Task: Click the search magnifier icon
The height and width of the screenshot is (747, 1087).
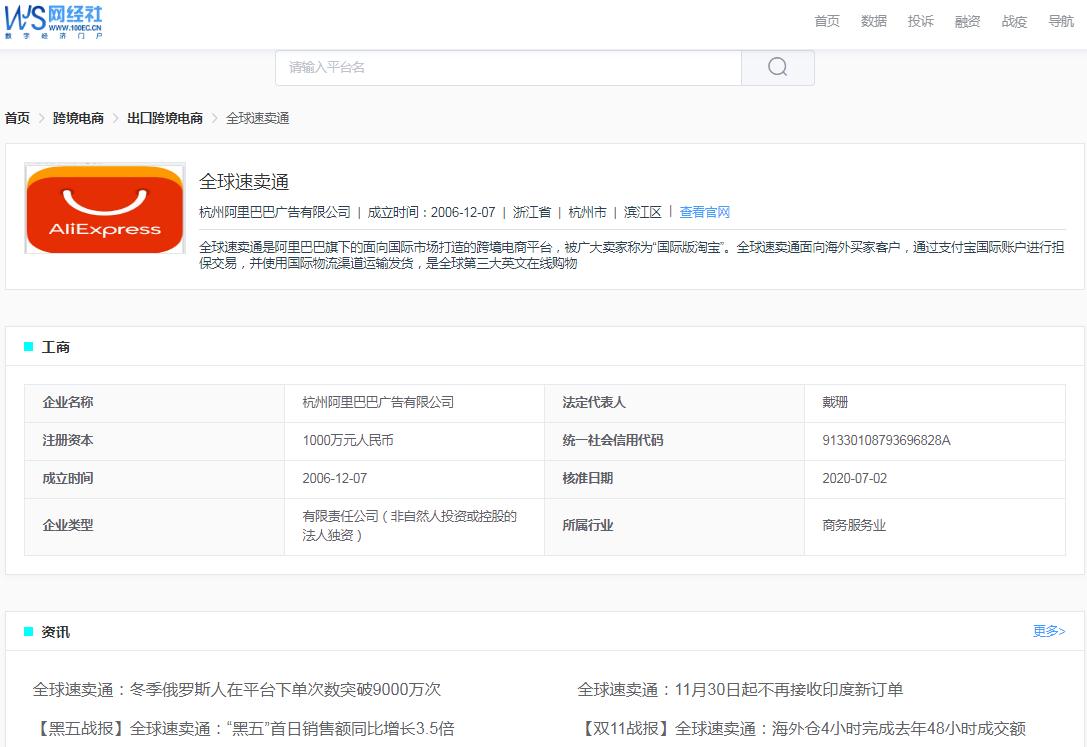Action: (777, 67)
